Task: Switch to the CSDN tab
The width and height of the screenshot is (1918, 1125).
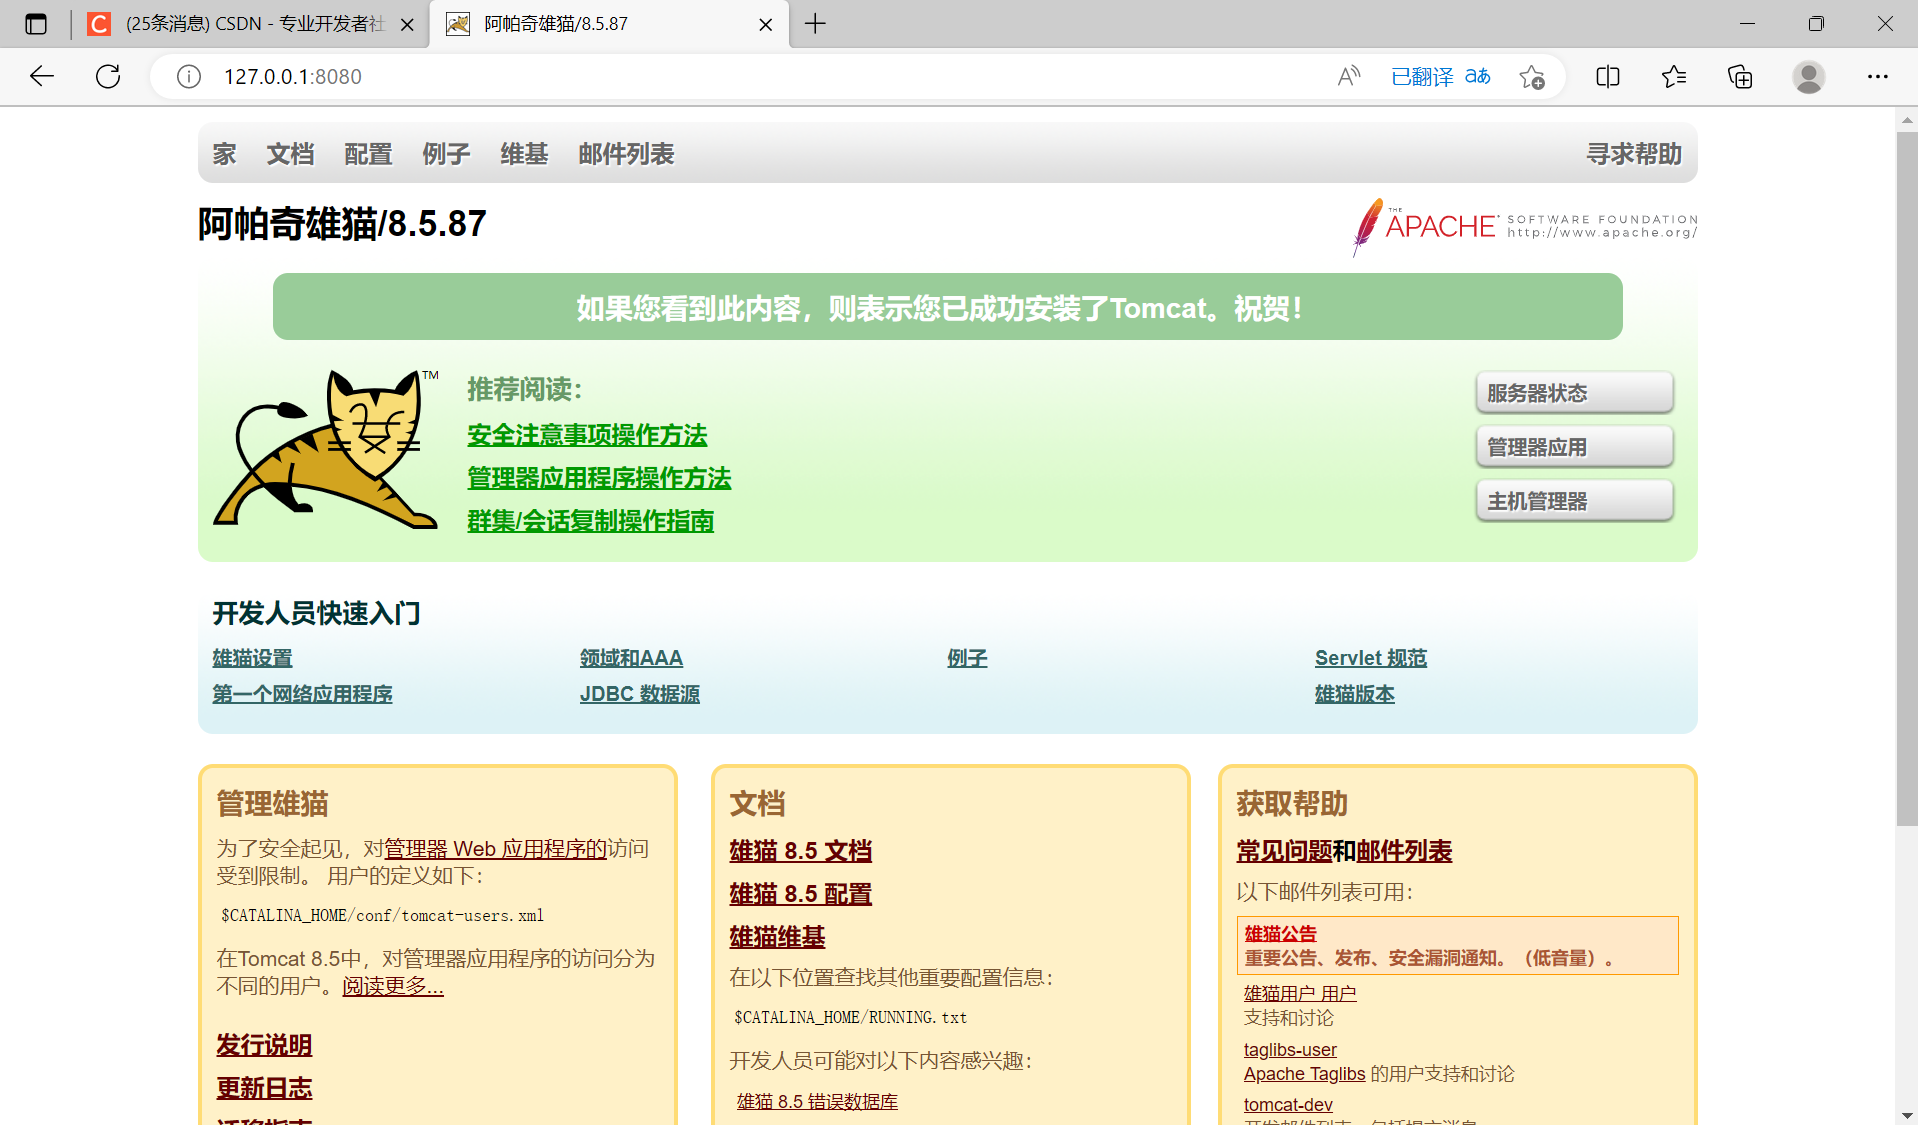Action: [251, 24]
